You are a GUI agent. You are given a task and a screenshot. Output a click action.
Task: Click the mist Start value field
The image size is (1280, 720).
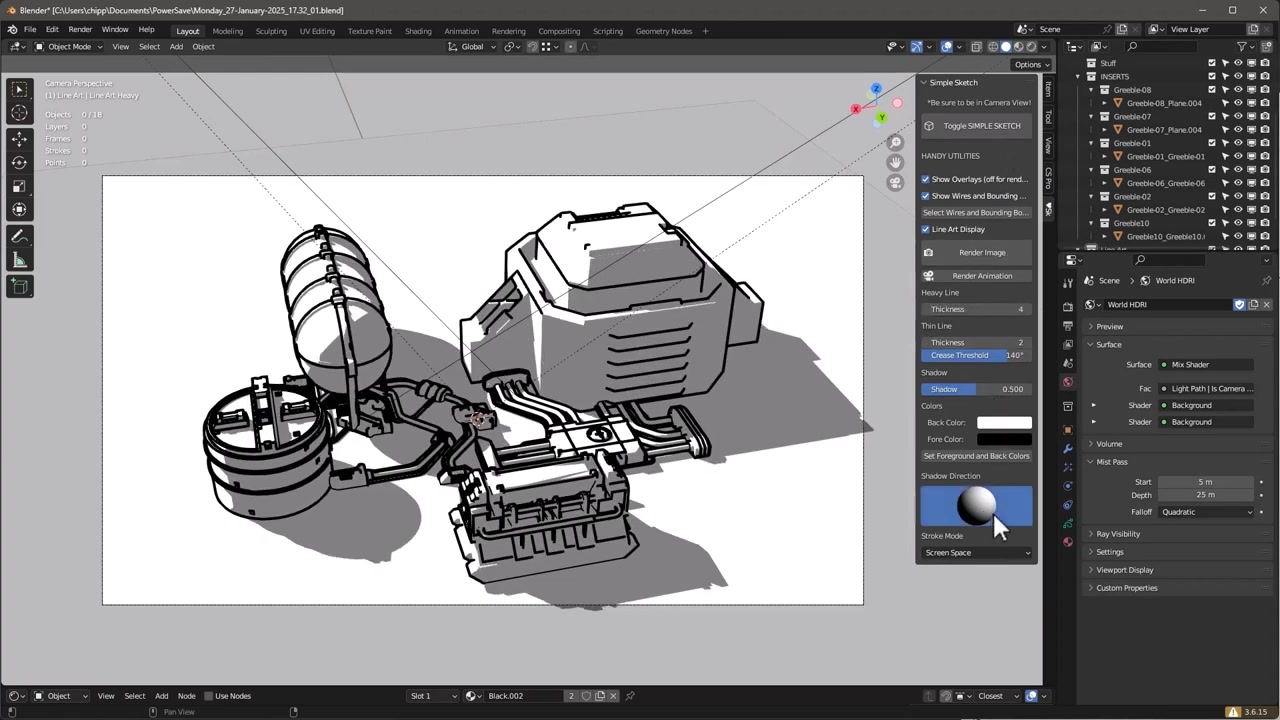click(1205, 482)
